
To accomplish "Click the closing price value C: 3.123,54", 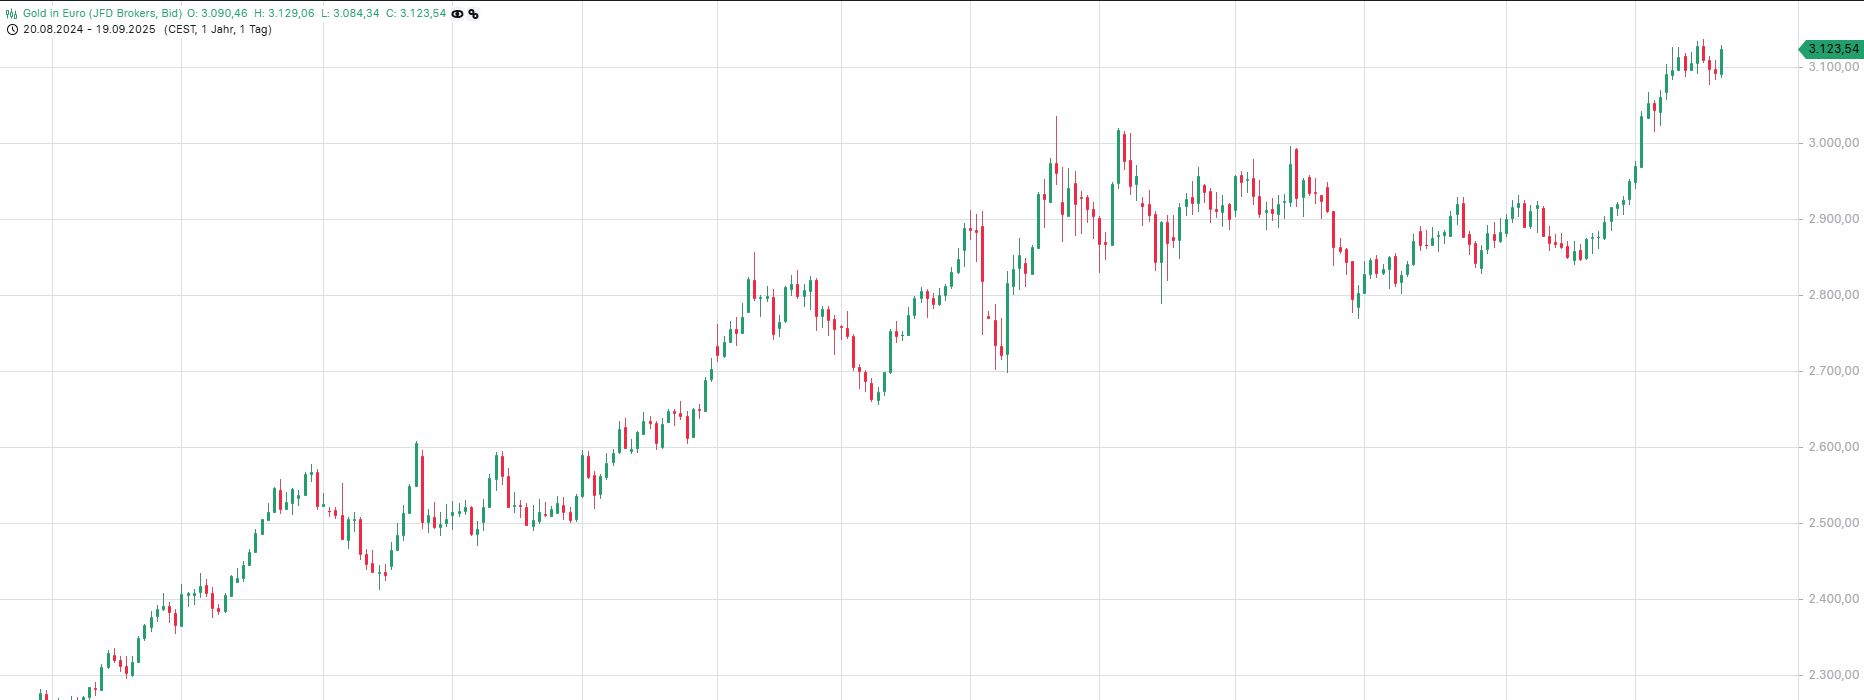I will pyautogui.click(x=416, y=14).
